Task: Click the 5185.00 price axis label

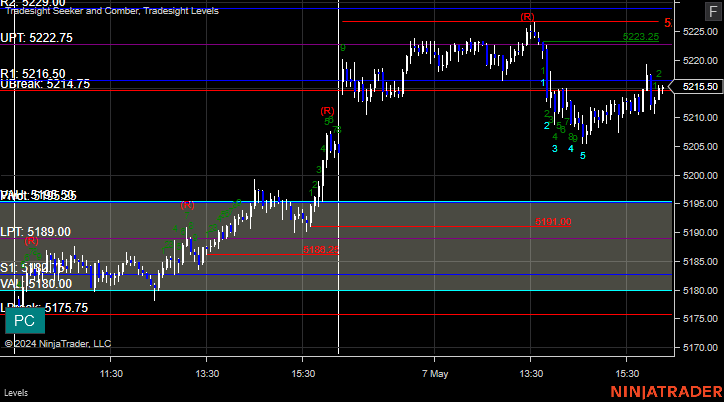Action: (700, 262)
